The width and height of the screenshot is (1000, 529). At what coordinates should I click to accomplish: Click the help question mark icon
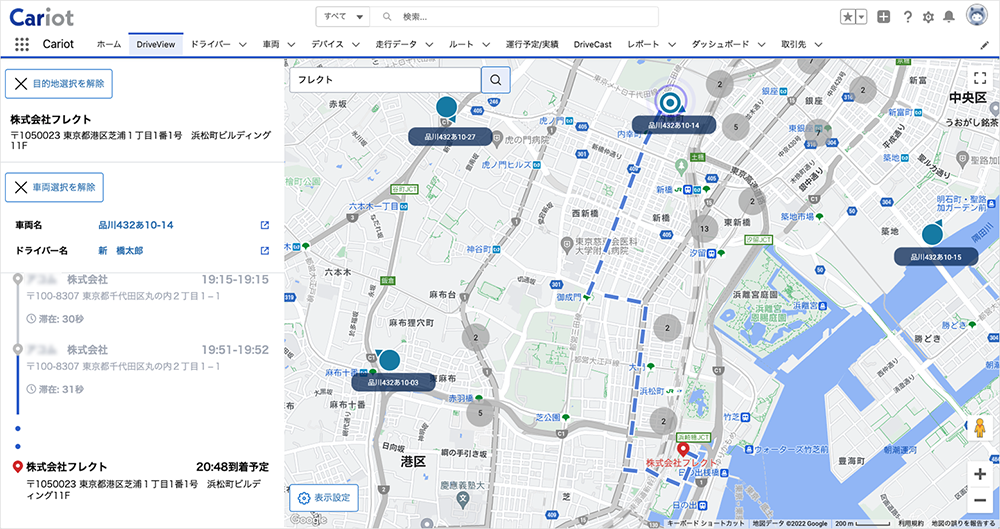908,17
